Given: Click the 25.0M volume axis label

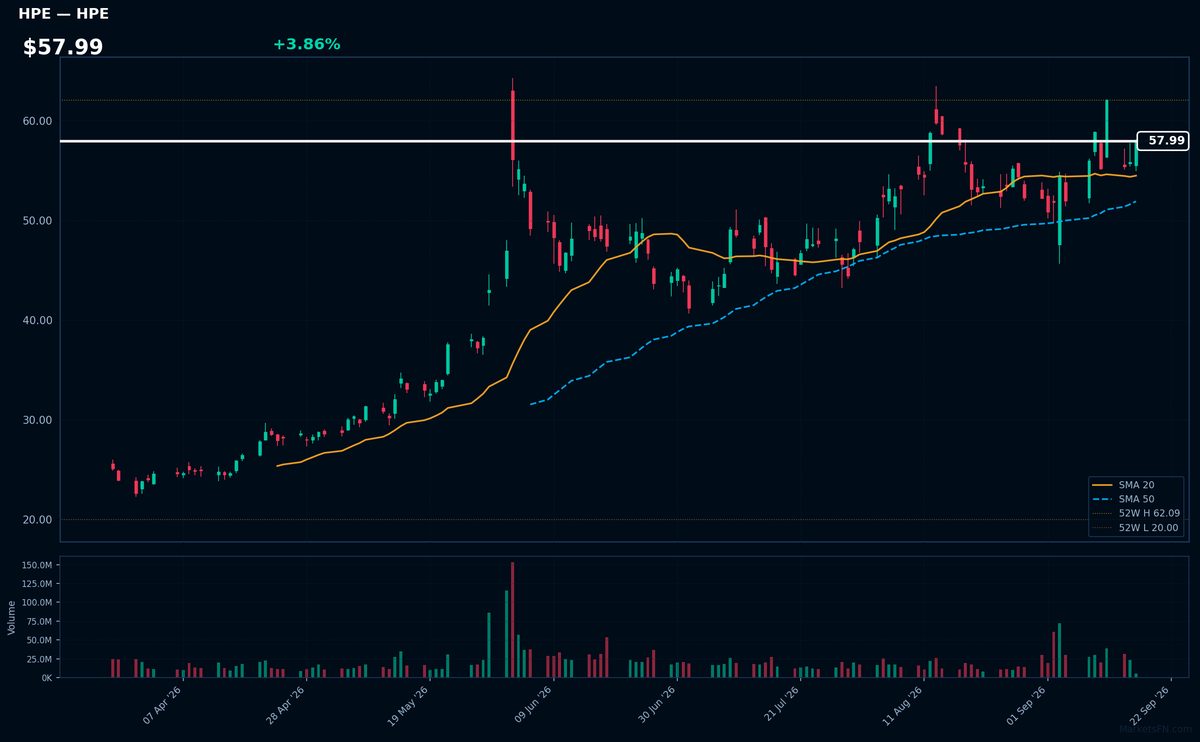Looking at the screenshot, I should pos(40,659).
